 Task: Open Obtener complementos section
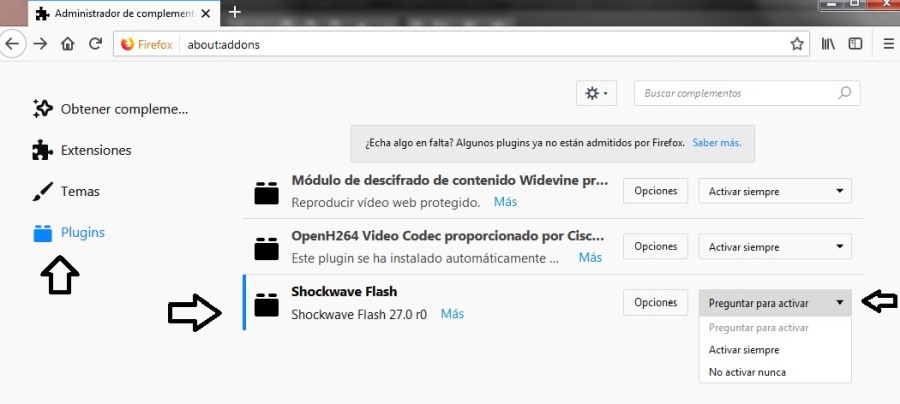click(110, 109)
